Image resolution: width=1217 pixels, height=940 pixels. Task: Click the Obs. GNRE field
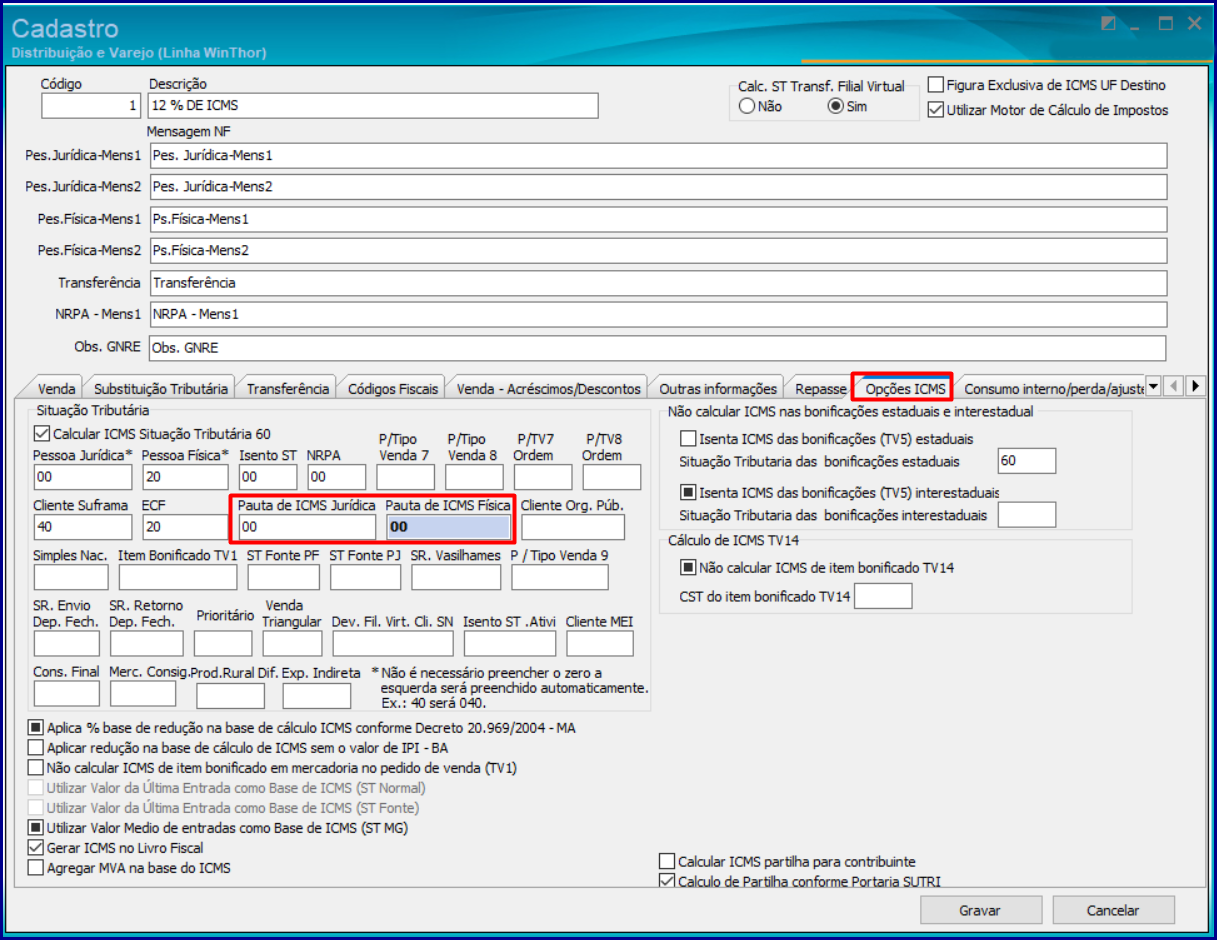658,348
